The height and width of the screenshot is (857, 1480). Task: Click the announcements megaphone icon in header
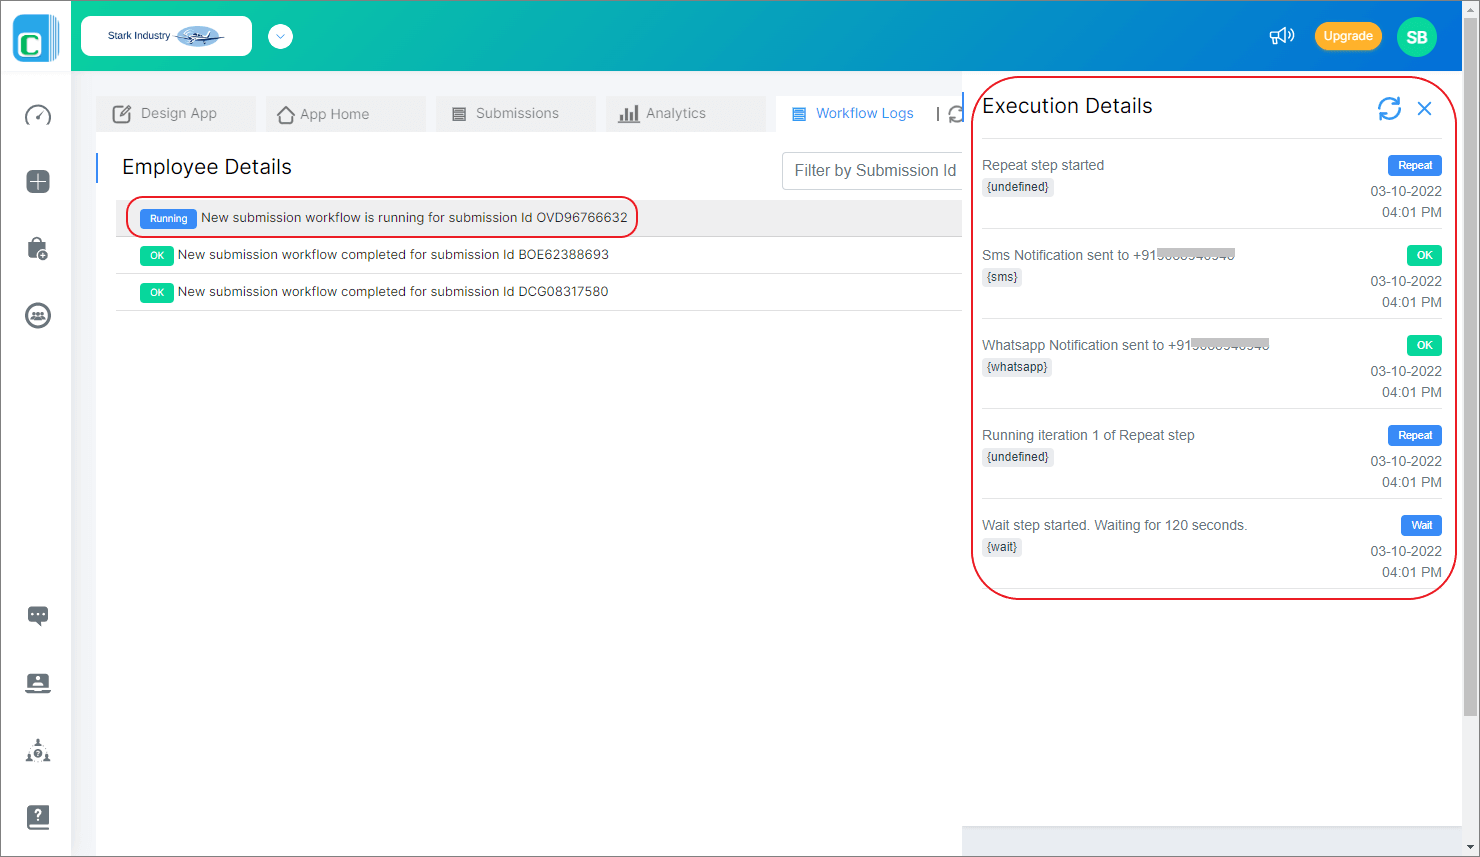pyautogui.click(x=1281, y=35)
